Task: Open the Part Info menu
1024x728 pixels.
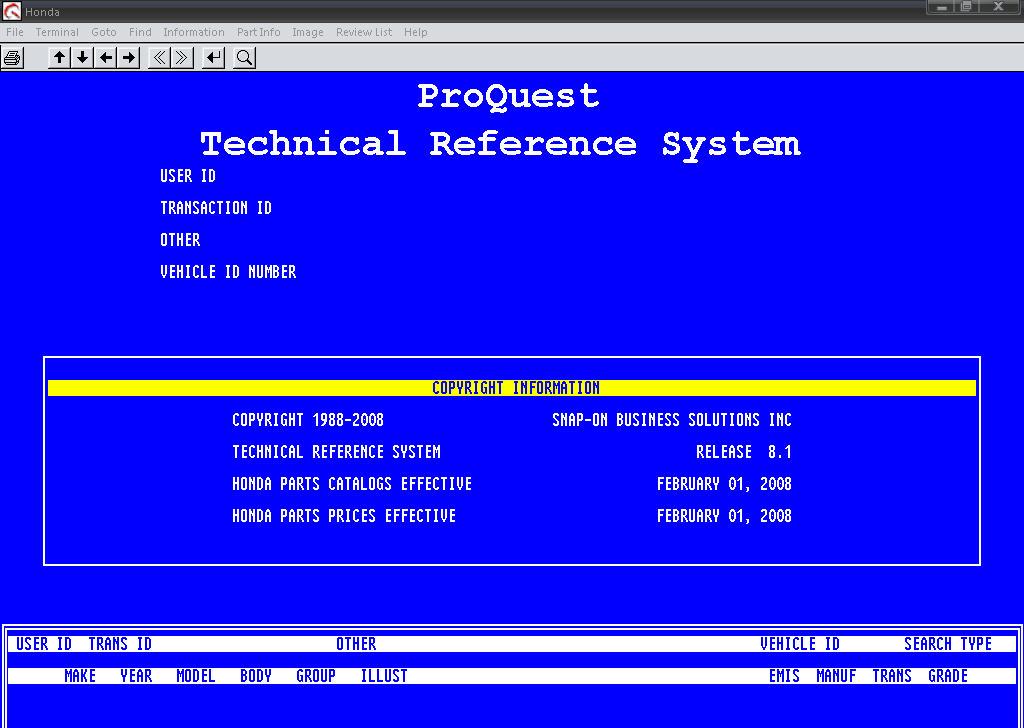Action: coord(259,32)
